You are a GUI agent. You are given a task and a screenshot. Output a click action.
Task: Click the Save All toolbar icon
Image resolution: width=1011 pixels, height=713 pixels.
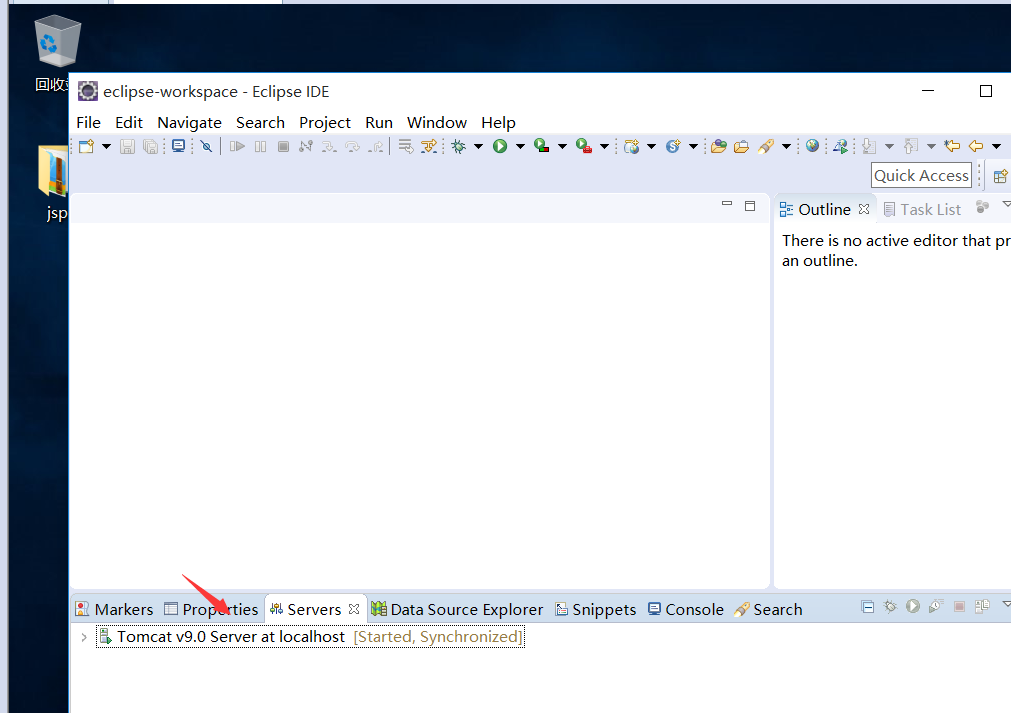[x=150, y=146]
